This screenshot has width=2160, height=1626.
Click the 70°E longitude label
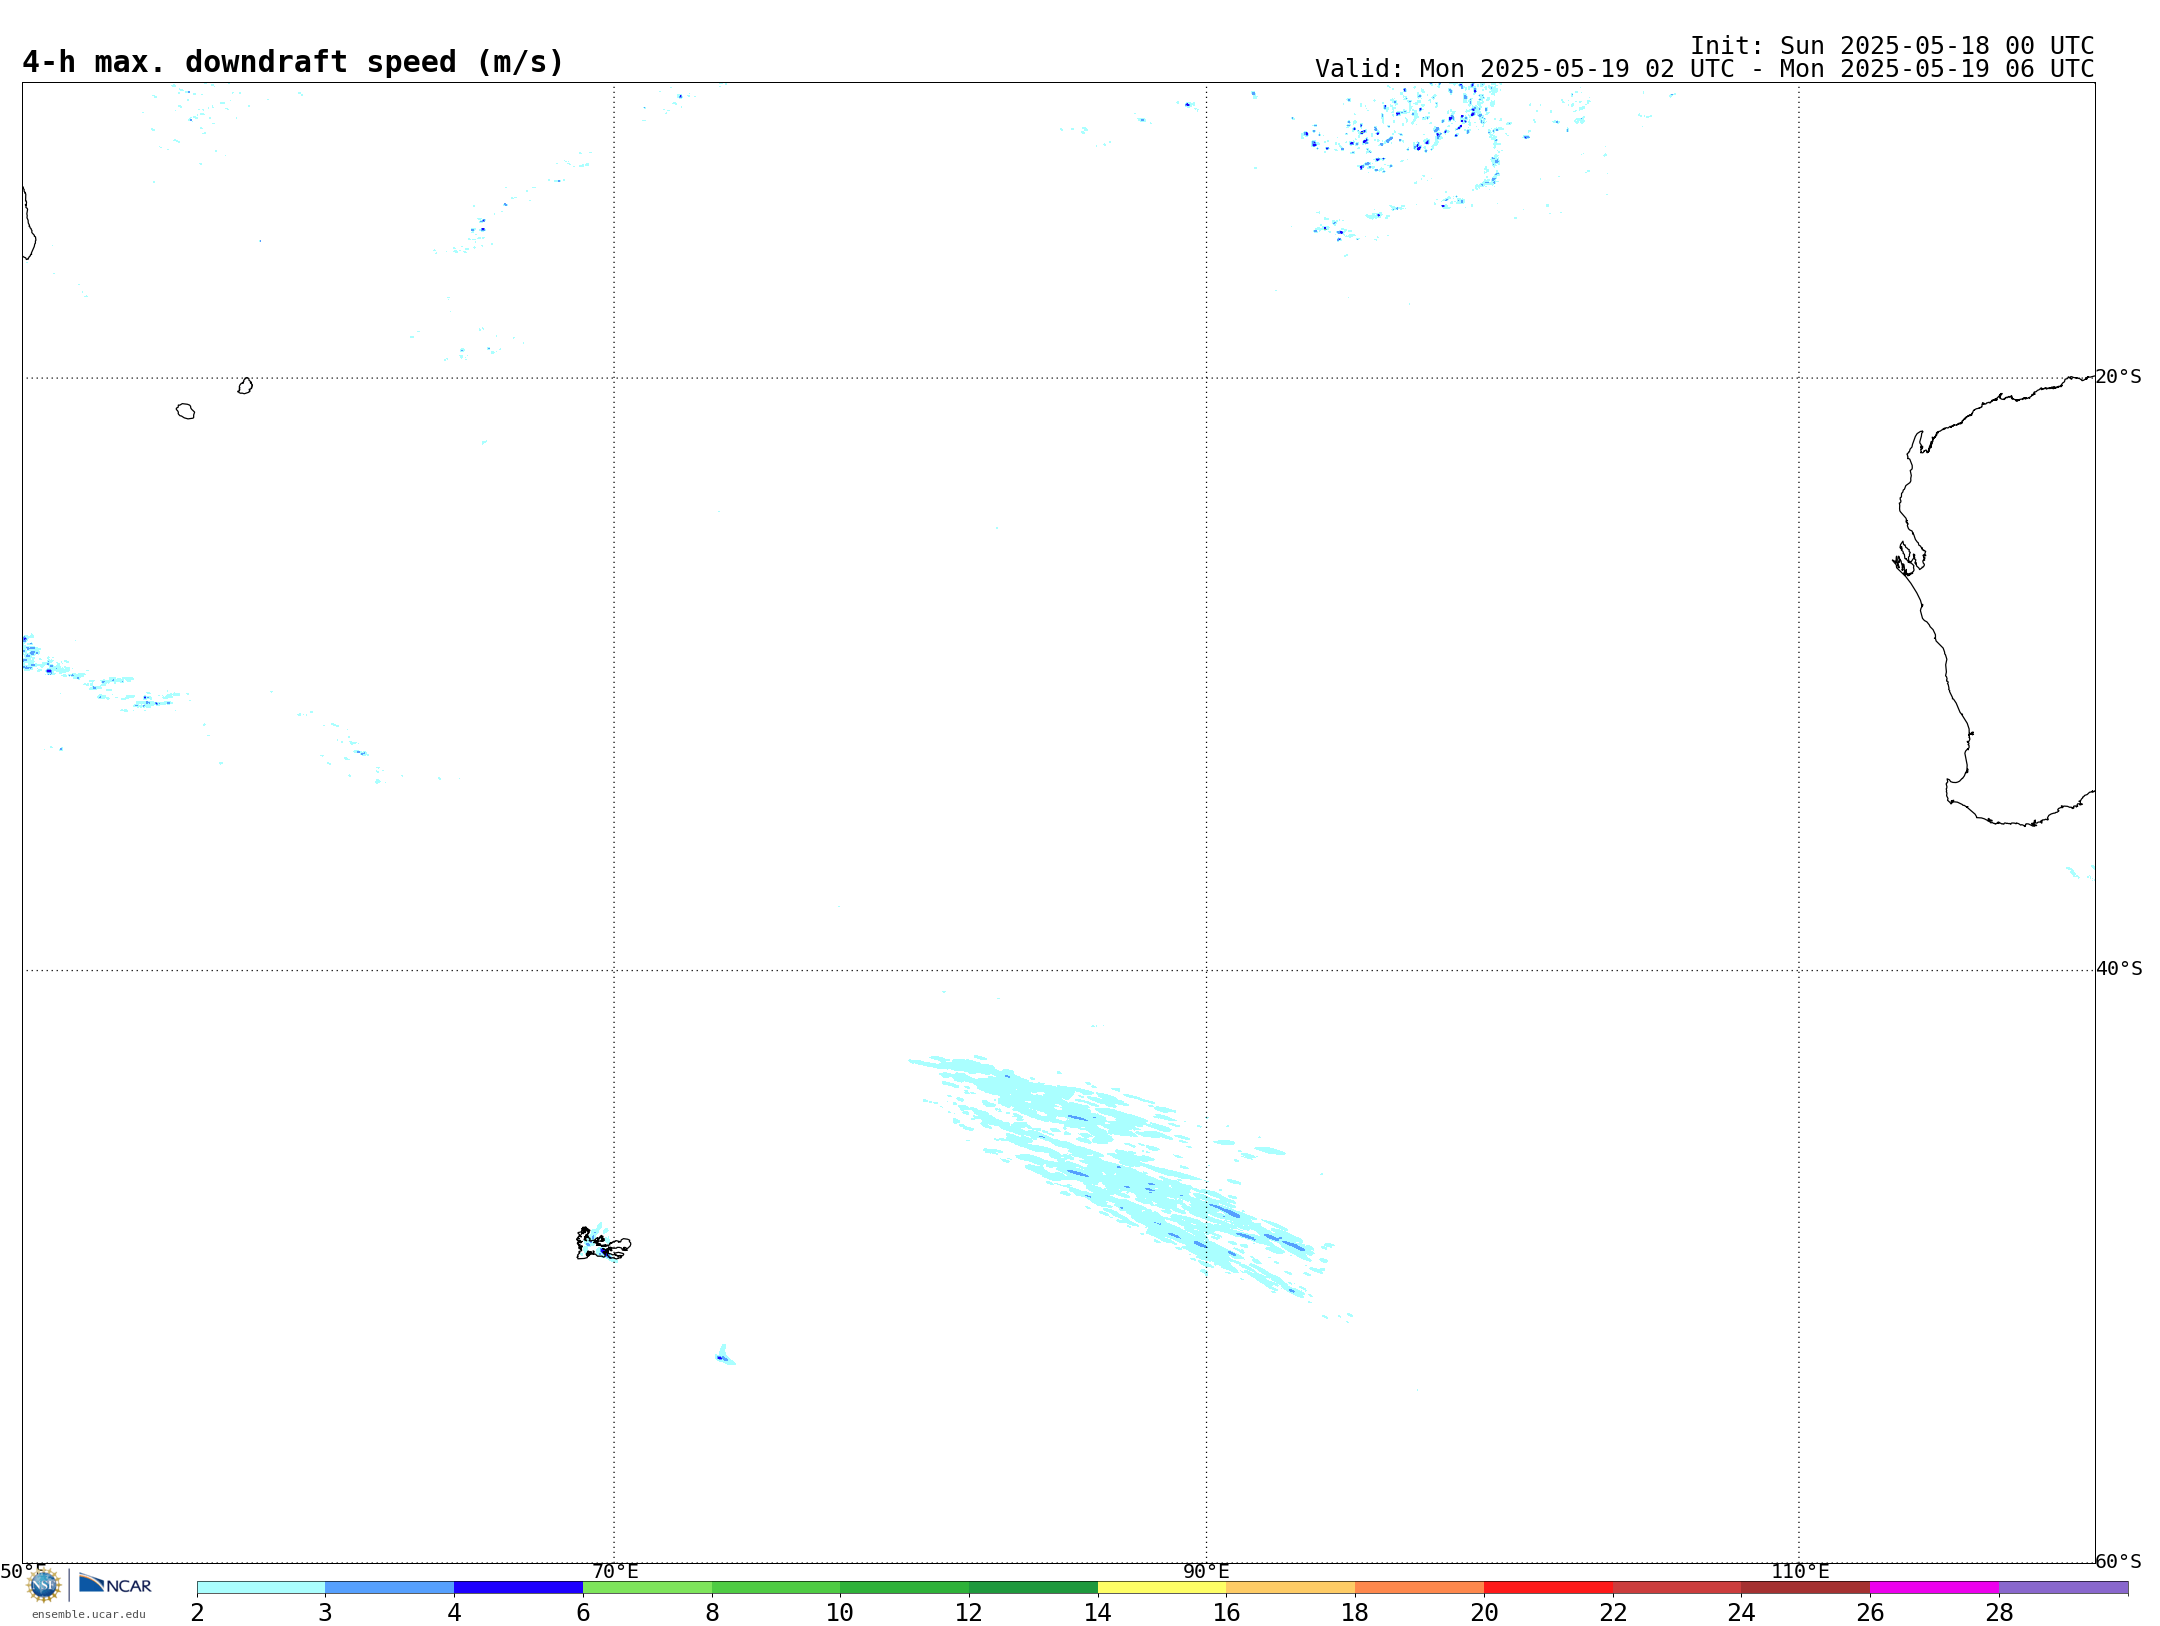tap(615, 1572)
